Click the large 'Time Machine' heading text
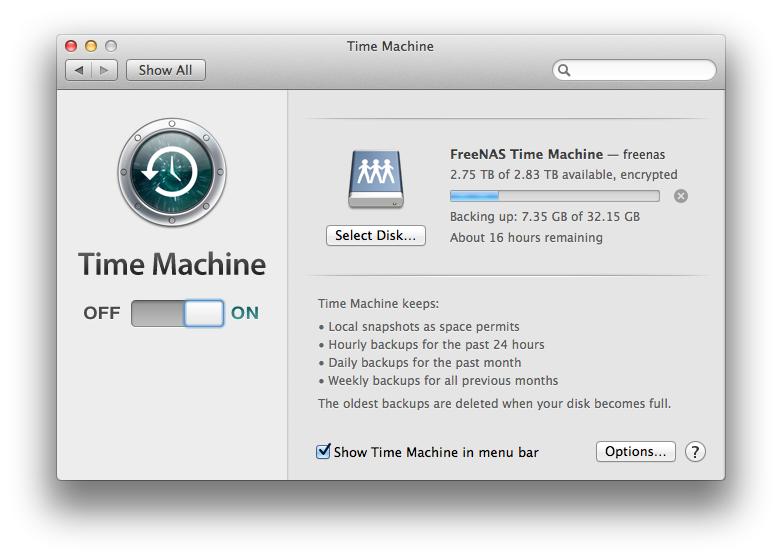Viewport: 782px width, 559px height. tap(172, 264)
